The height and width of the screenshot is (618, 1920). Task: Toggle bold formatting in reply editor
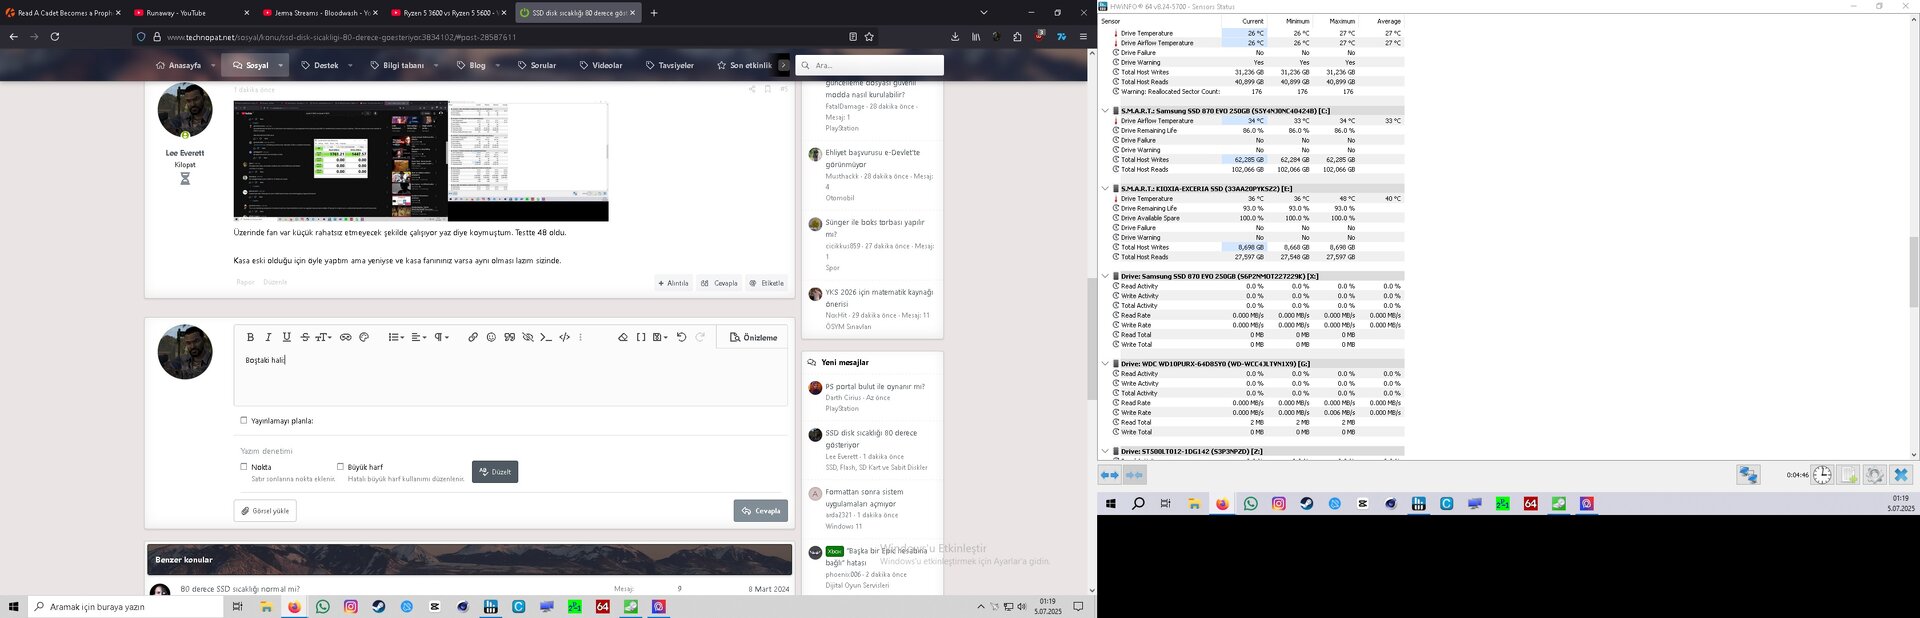click(x=250, y=337)
